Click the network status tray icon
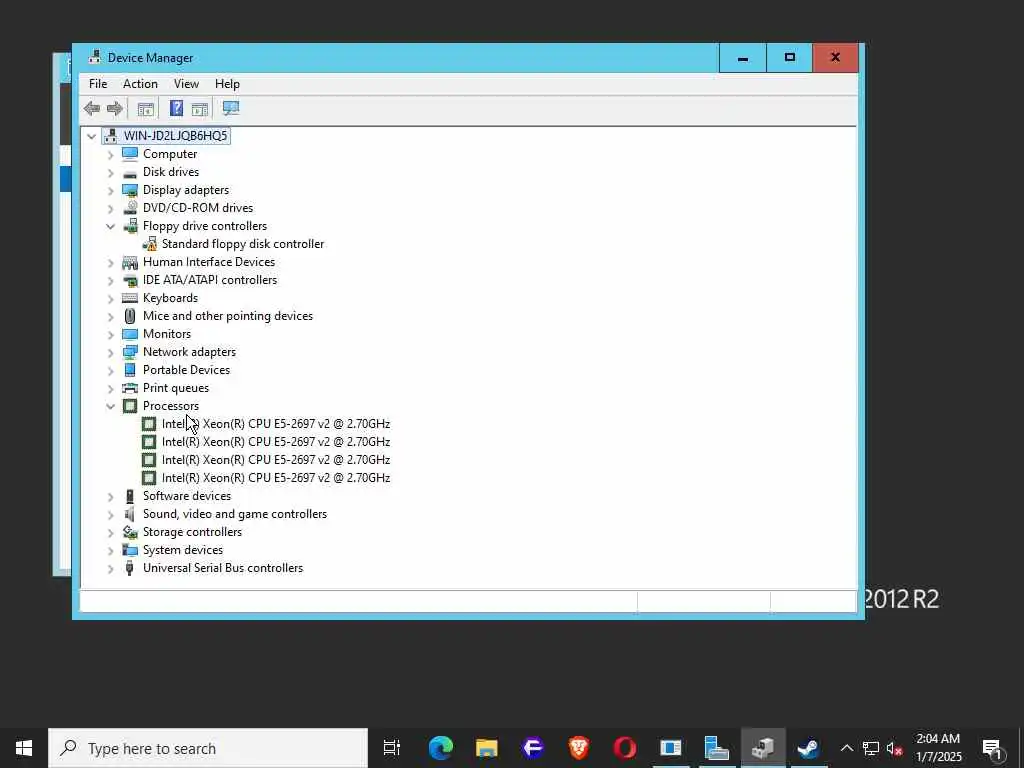This screenshot has width=1024, height=768. [871, 748]
